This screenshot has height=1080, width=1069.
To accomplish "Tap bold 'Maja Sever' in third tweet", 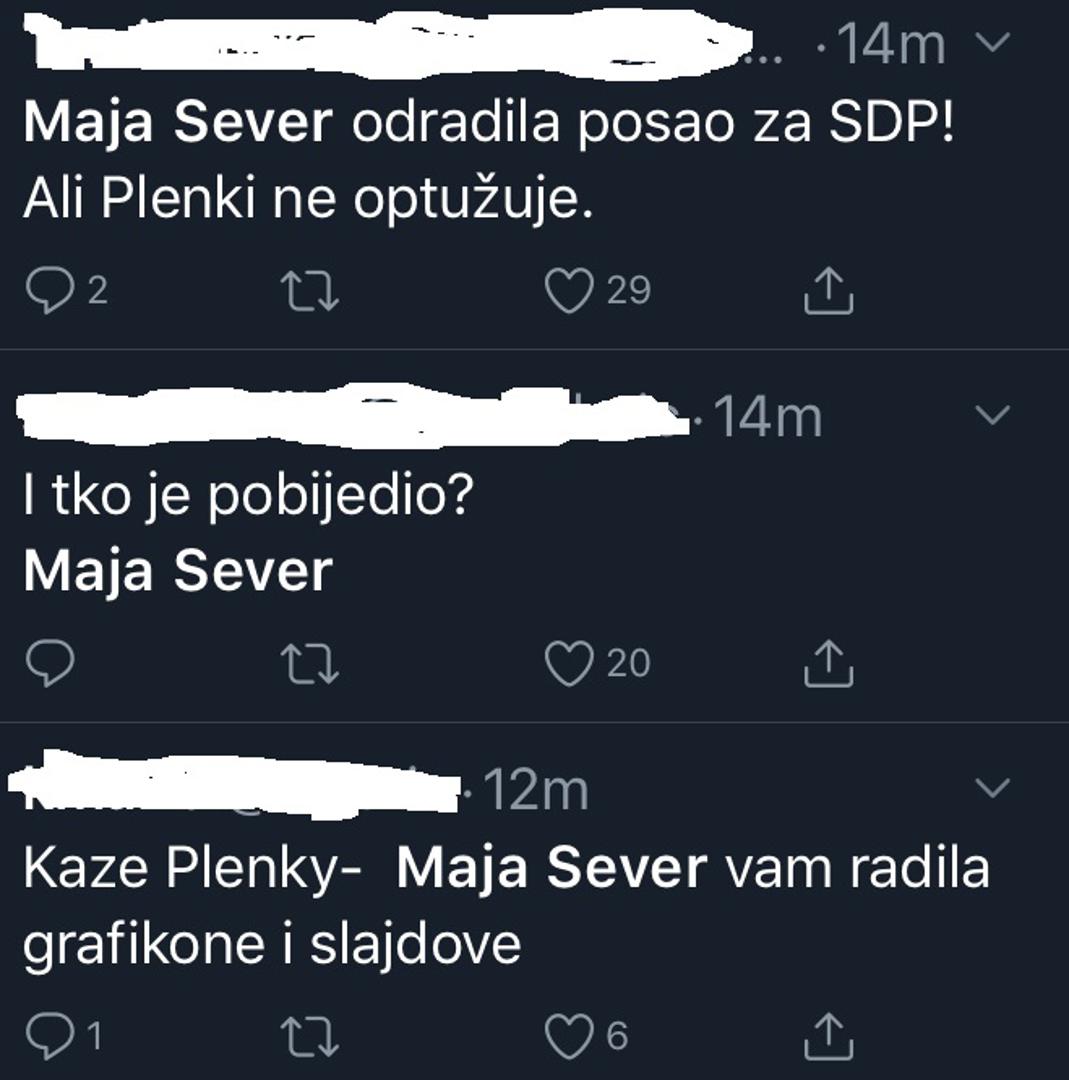I will [x=551, y=868].
